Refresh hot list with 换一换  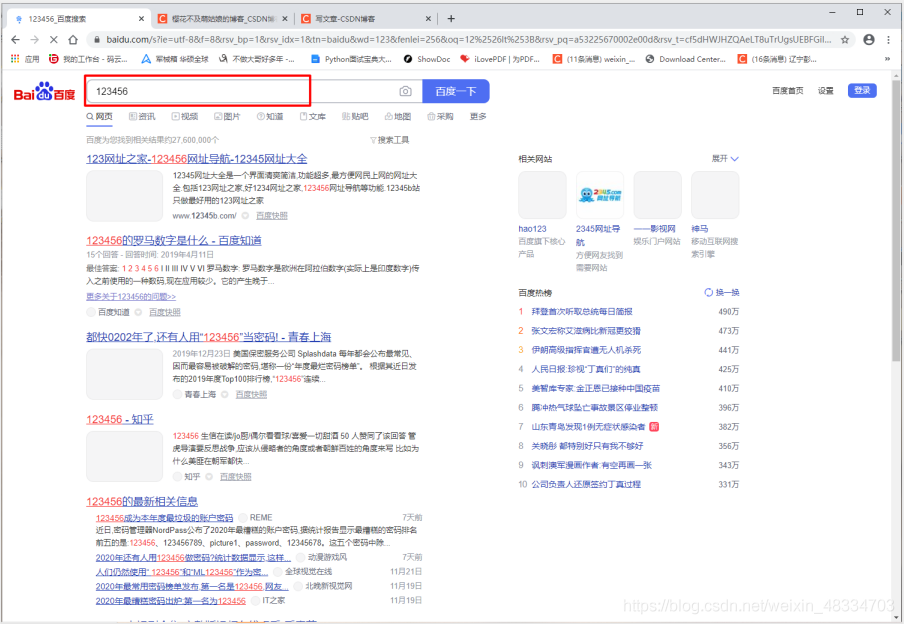722,292
